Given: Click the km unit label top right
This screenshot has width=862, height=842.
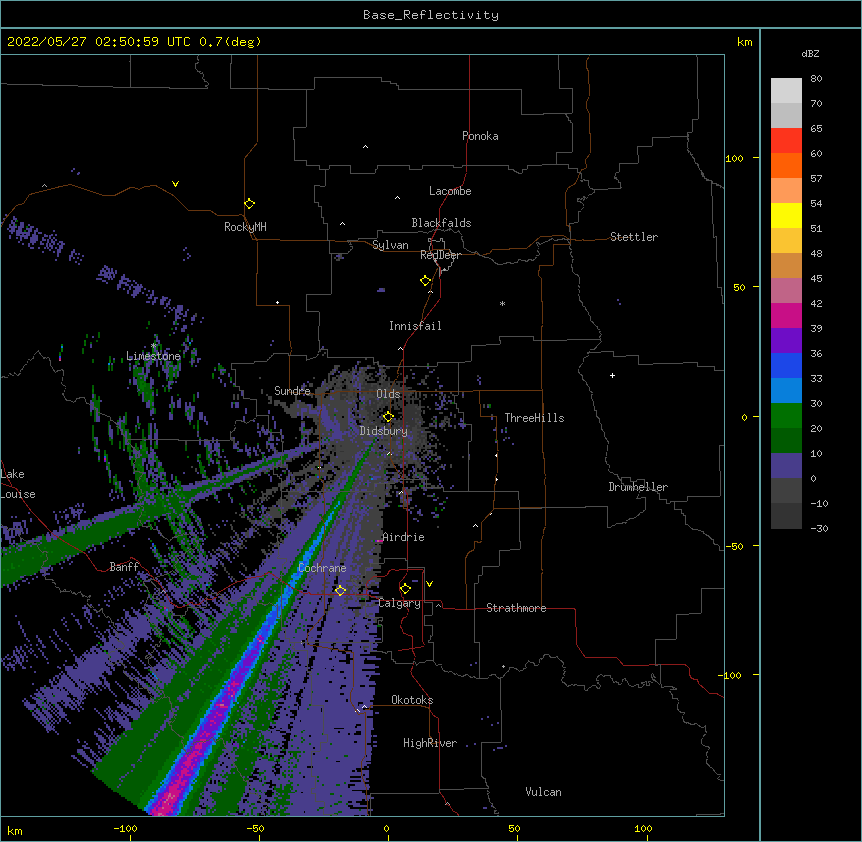Looking at the screenshot, I should tap(744, 42).
